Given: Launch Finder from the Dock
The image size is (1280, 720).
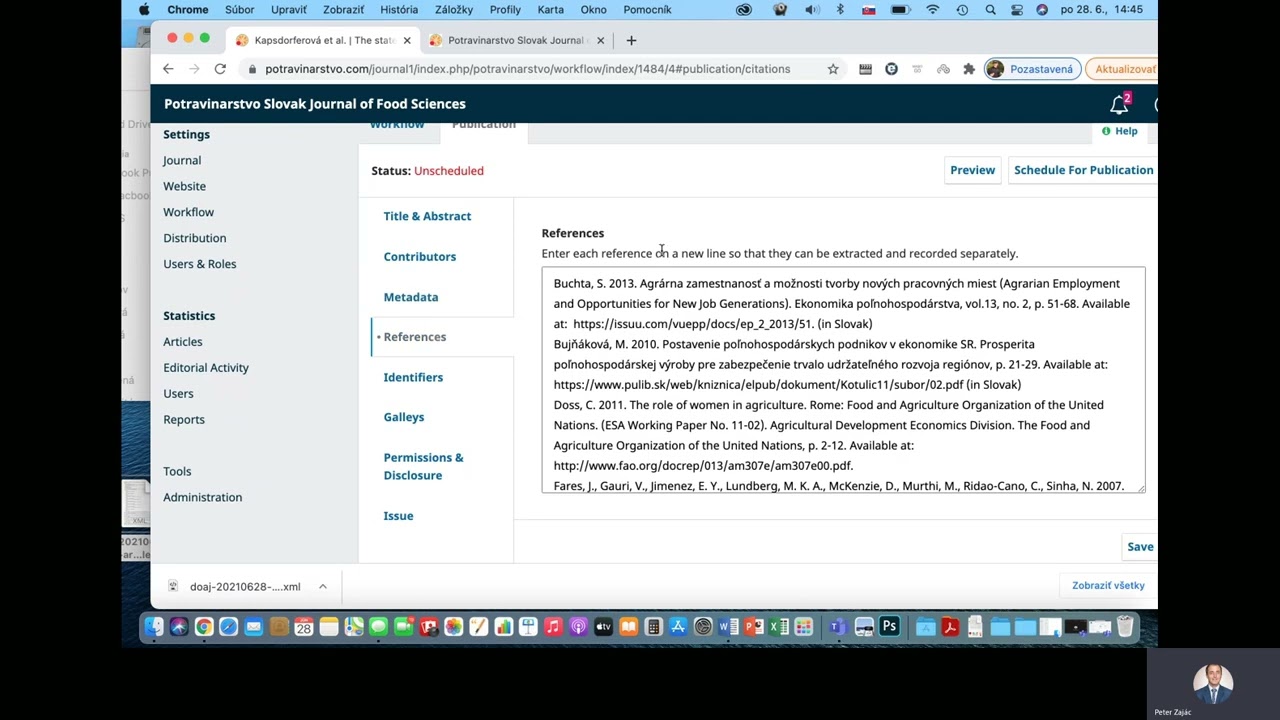Looking at the screenshot, I should (154, 627).
